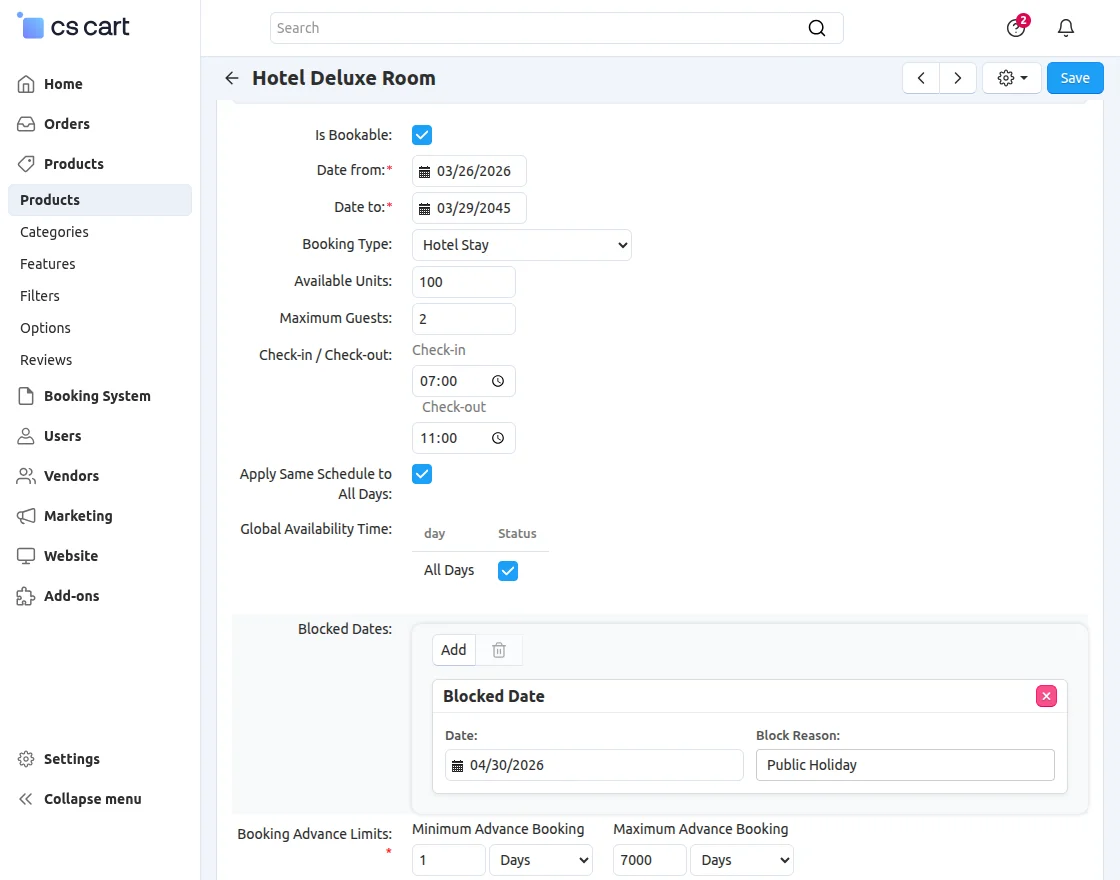Screen dimensions: 1120x880
Task: Go to the next product arrow
Action: pyautogui.click(x=958, y=78)
